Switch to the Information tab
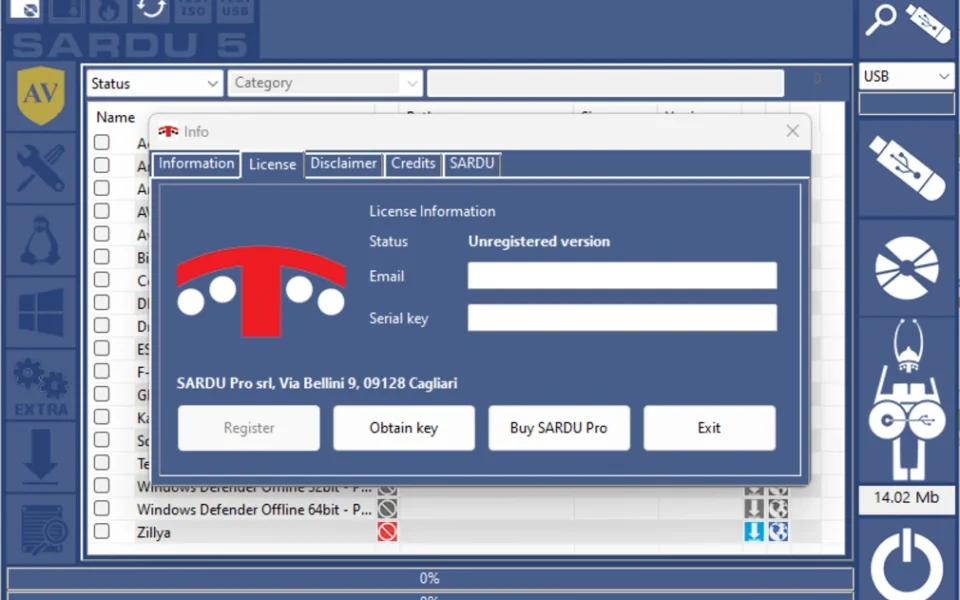Viewport: 960px width, 600px height. click(196, 163)
